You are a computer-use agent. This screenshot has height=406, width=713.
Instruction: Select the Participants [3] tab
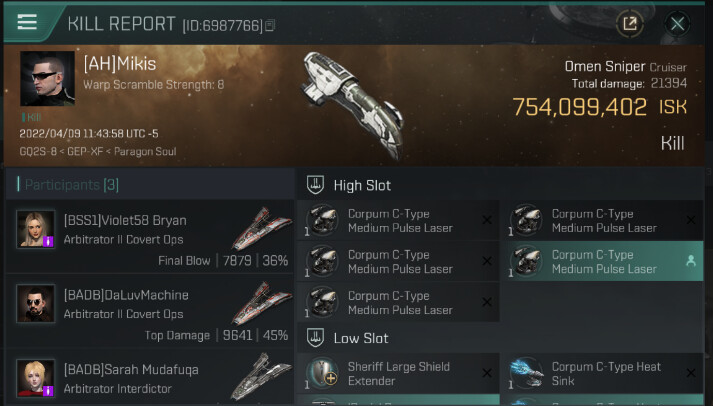(x=68, y=185)
